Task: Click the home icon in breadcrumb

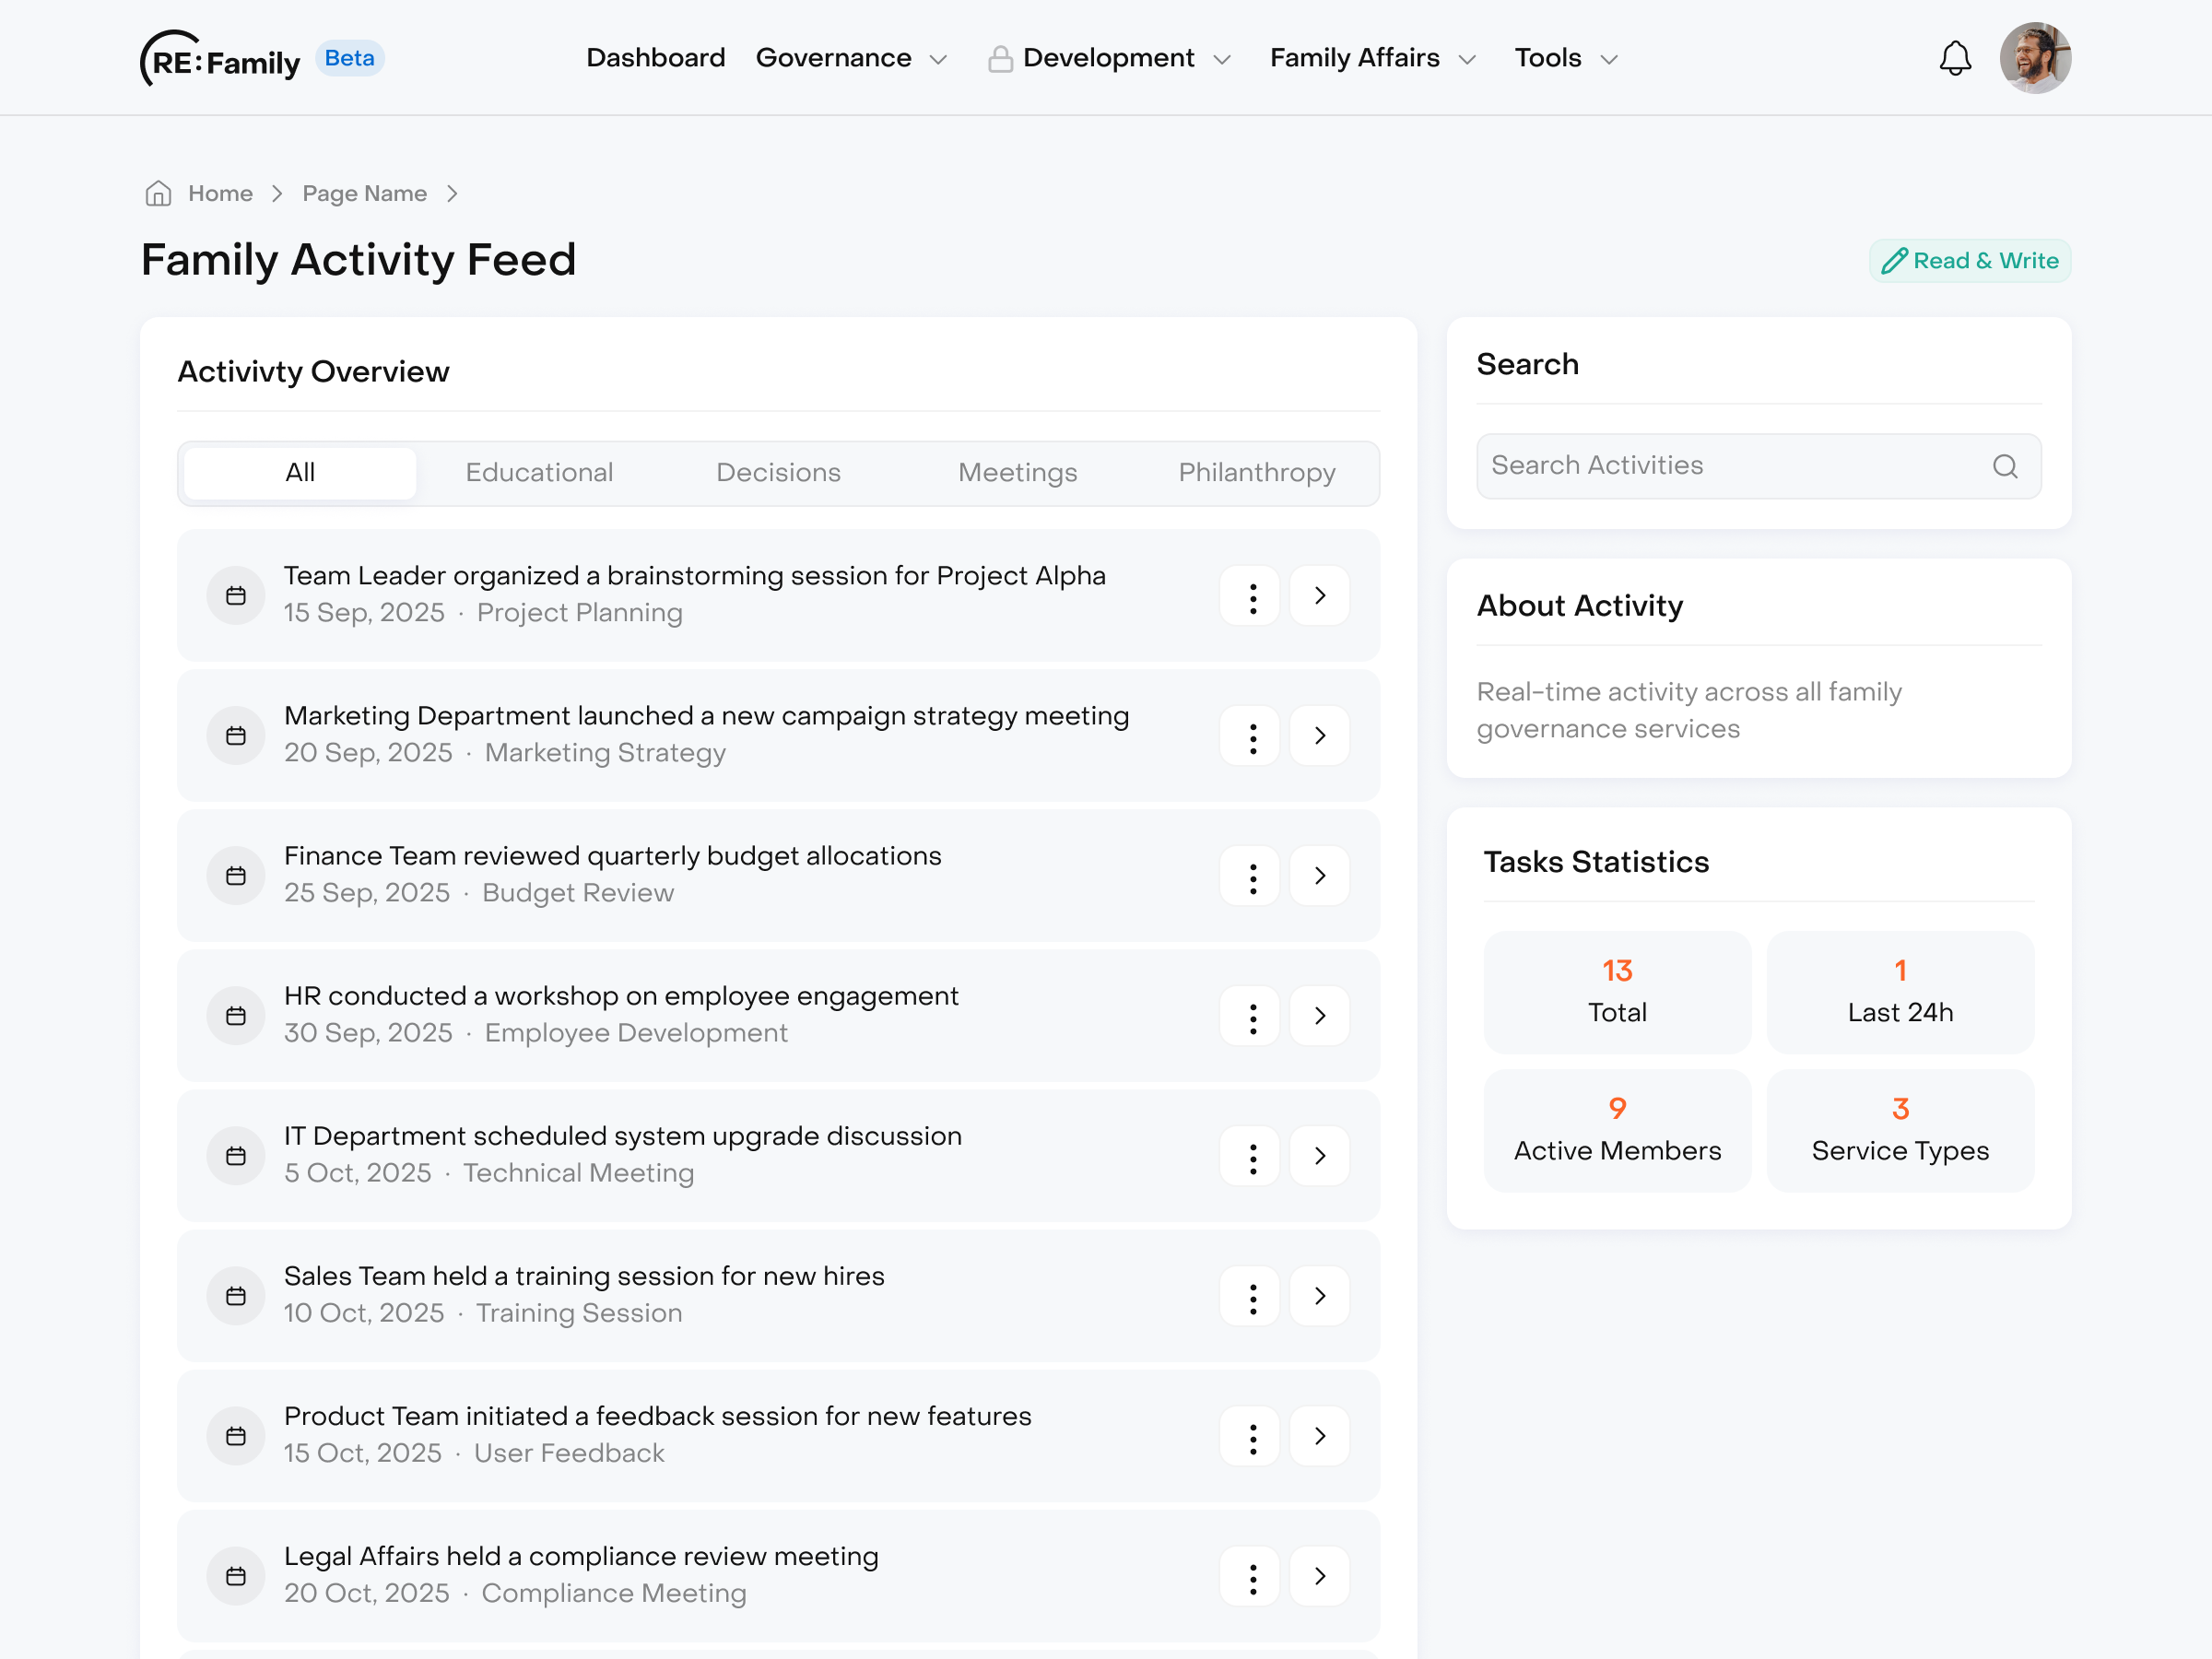Action: (x=158, y=193)
